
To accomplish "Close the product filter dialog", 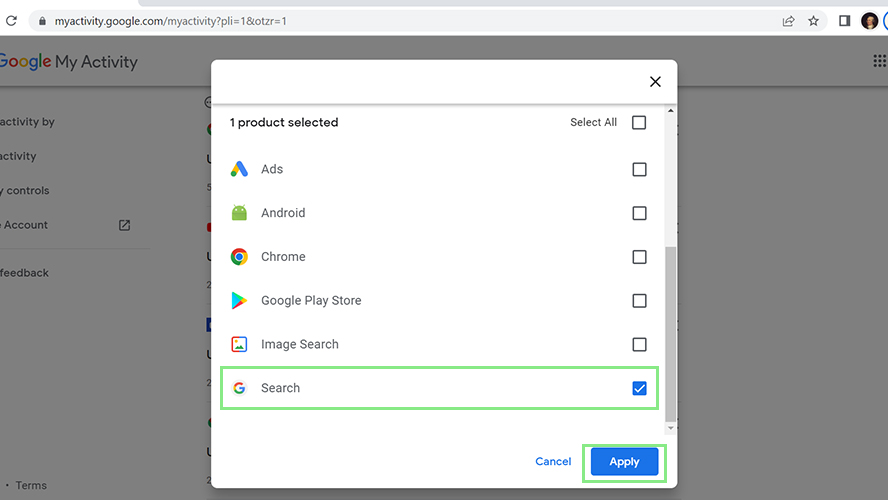I will click(x=655, y=82).
